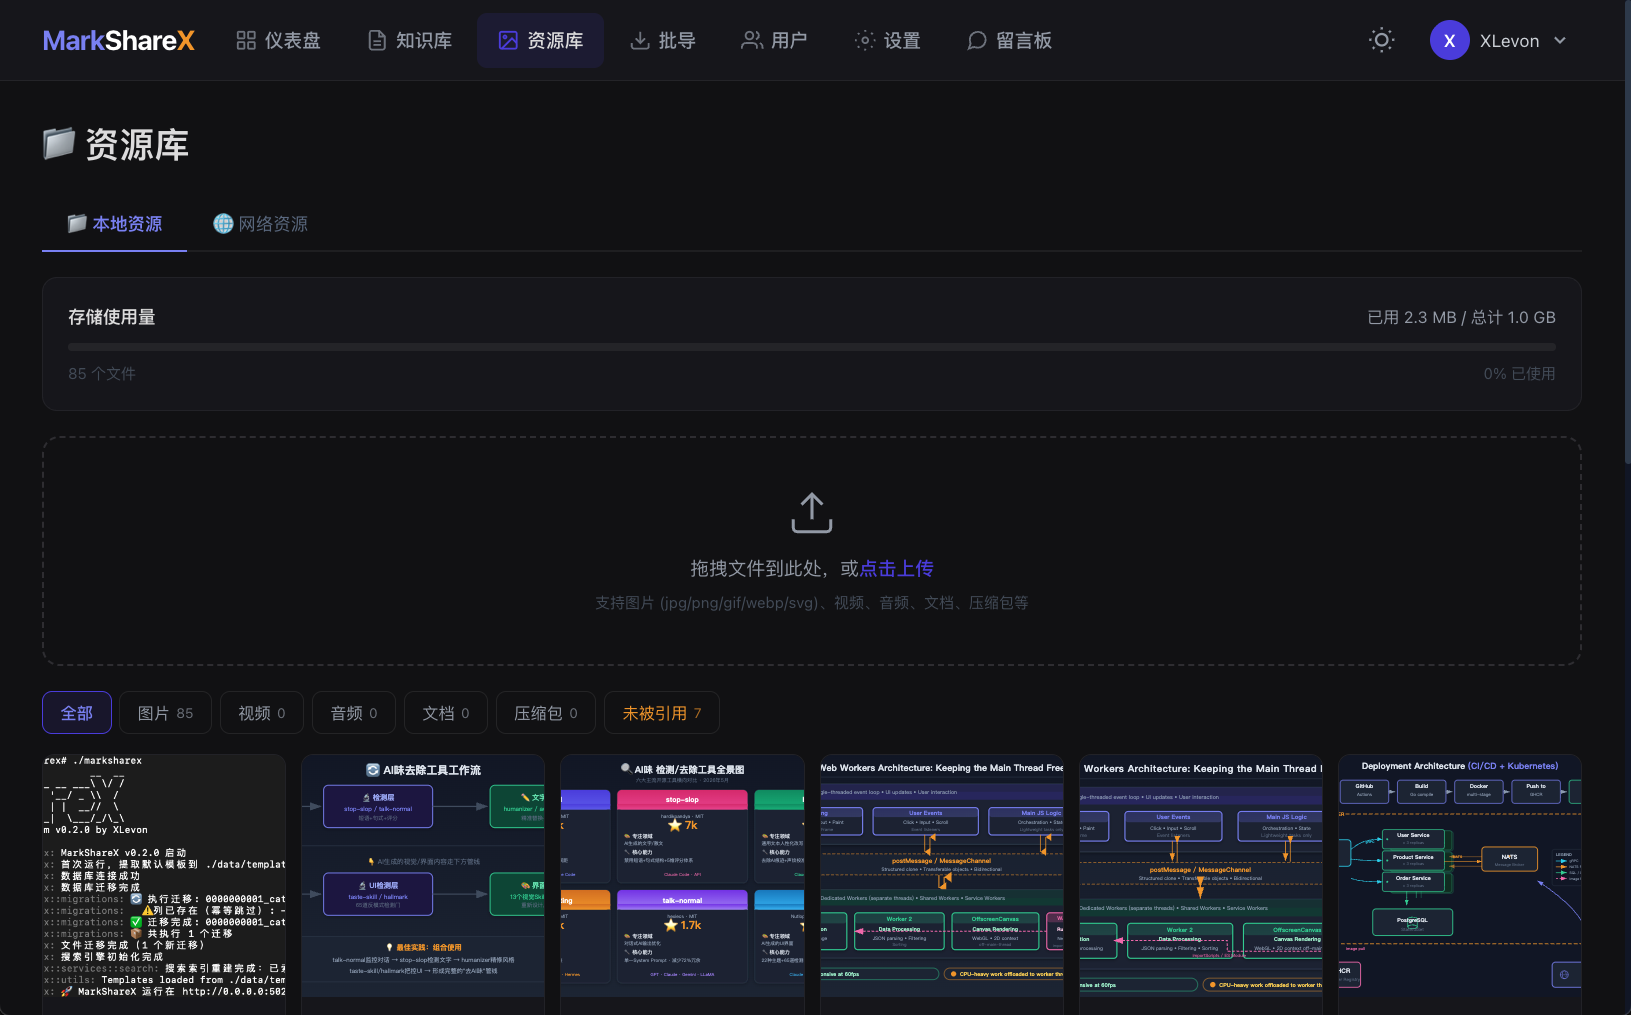Viewport: 1631px width, 1015px height.
Task: Go to 批导 navigation item
Action: [663, 41]
